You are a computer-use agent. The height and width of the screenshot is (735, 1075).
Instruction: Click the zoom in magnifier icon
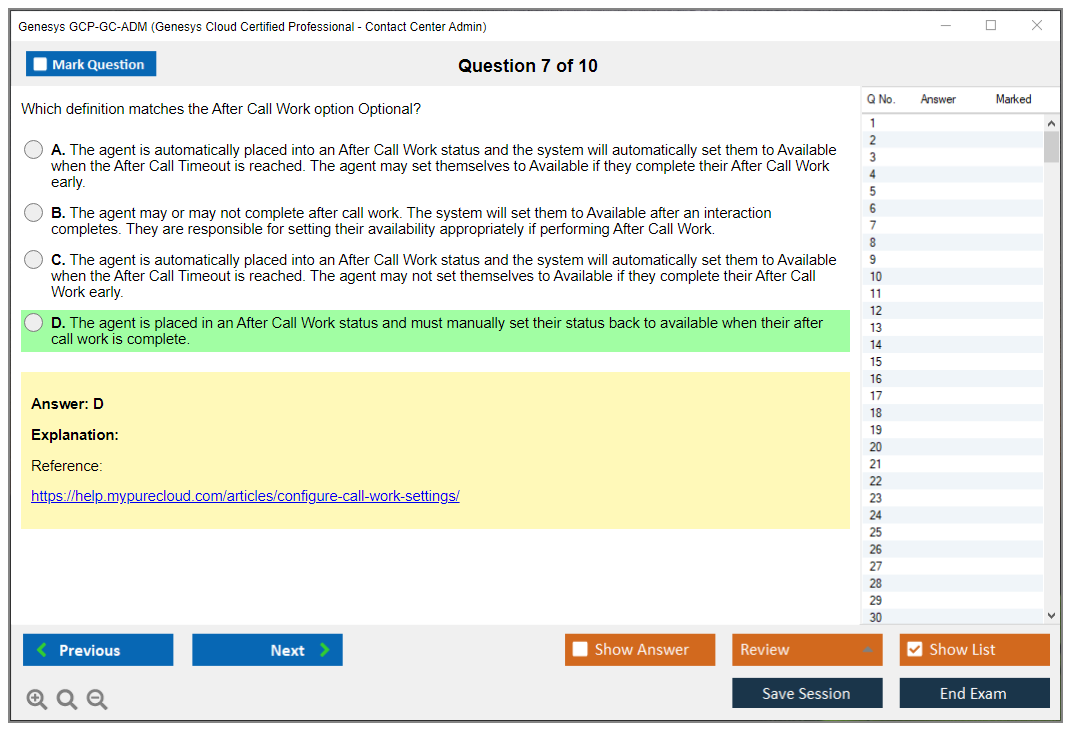[x=37, y=700]
